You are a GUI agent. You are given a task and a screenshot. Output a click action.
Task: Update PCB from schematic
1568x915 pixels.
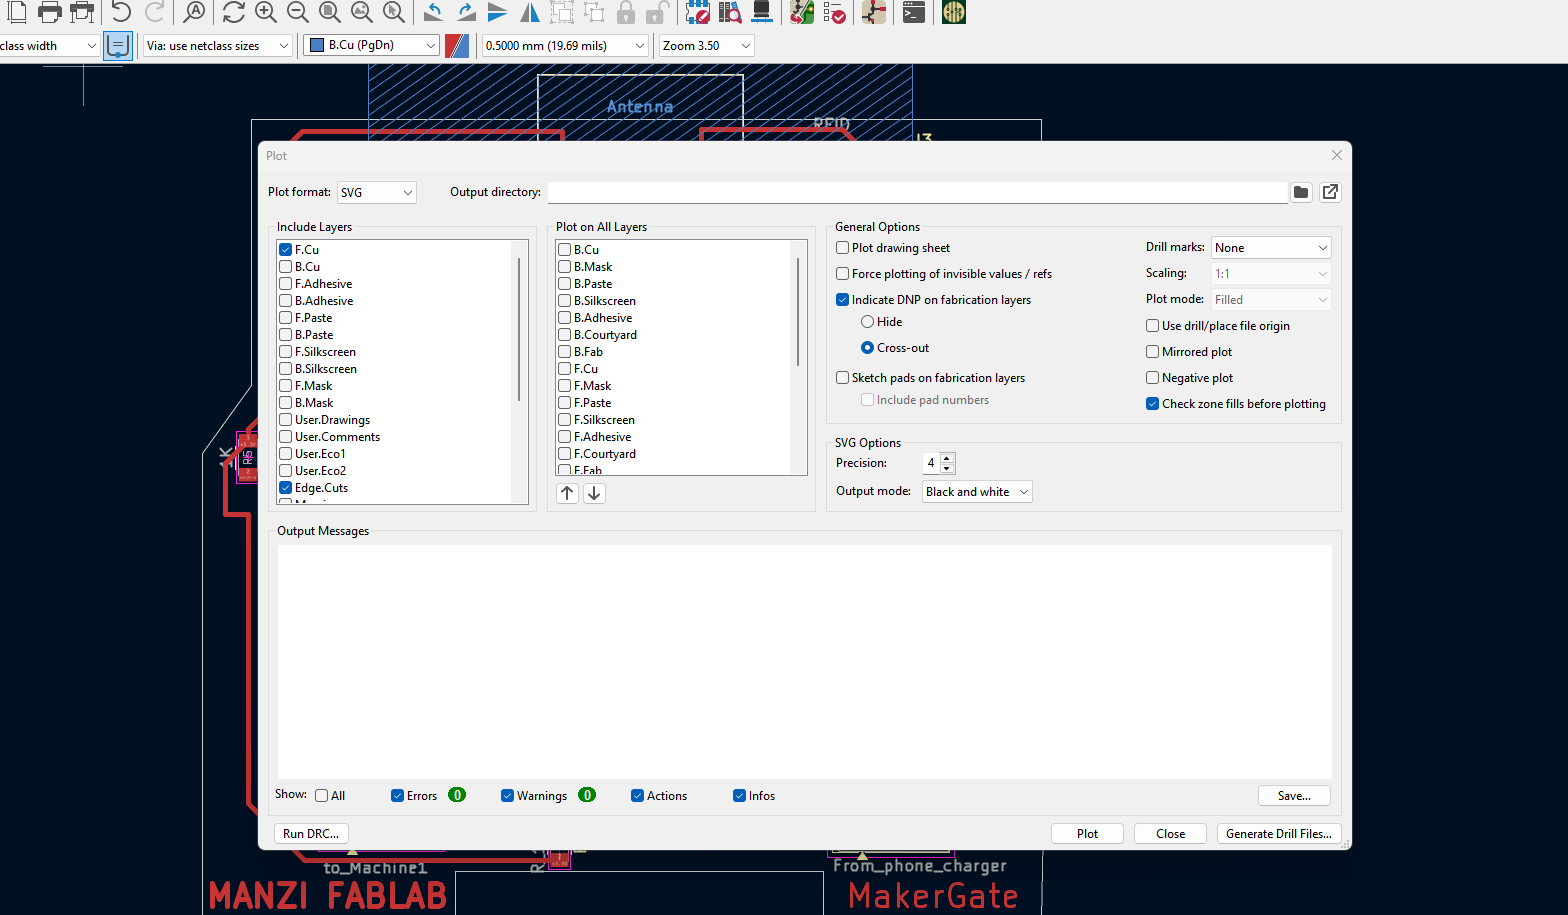pyautogui.click(x=801, y=12)
